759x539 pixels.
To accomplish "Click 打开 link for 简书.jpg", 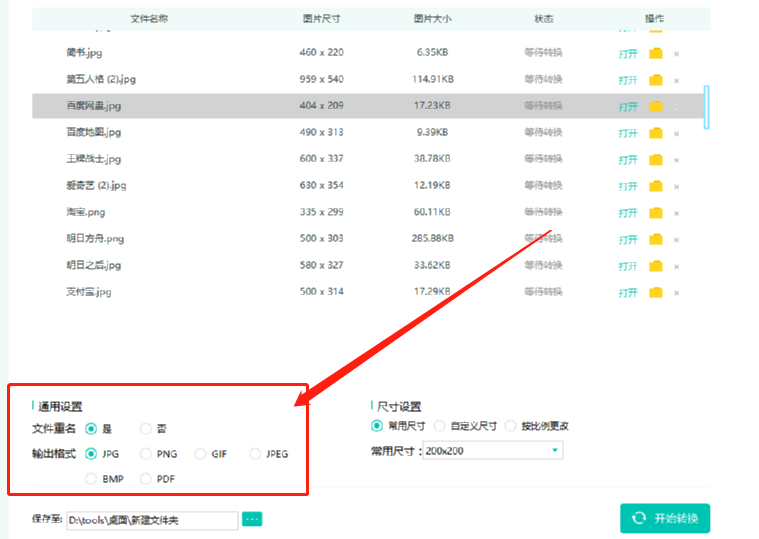I will pos(628,54).
